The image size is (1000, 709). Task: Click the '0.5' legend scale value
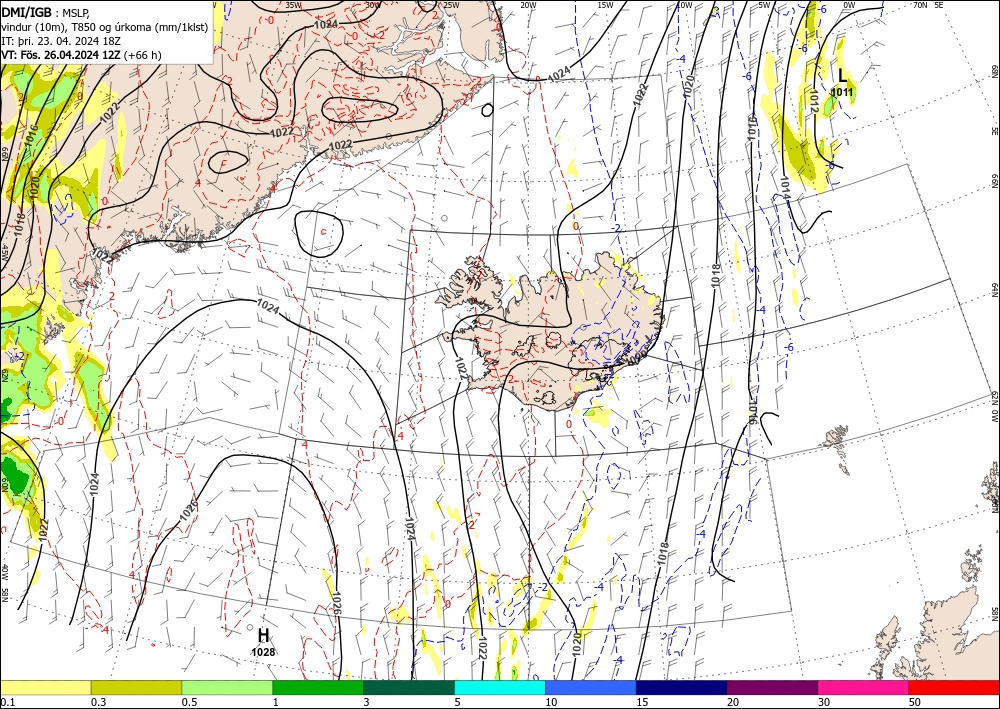click(189, 702)
